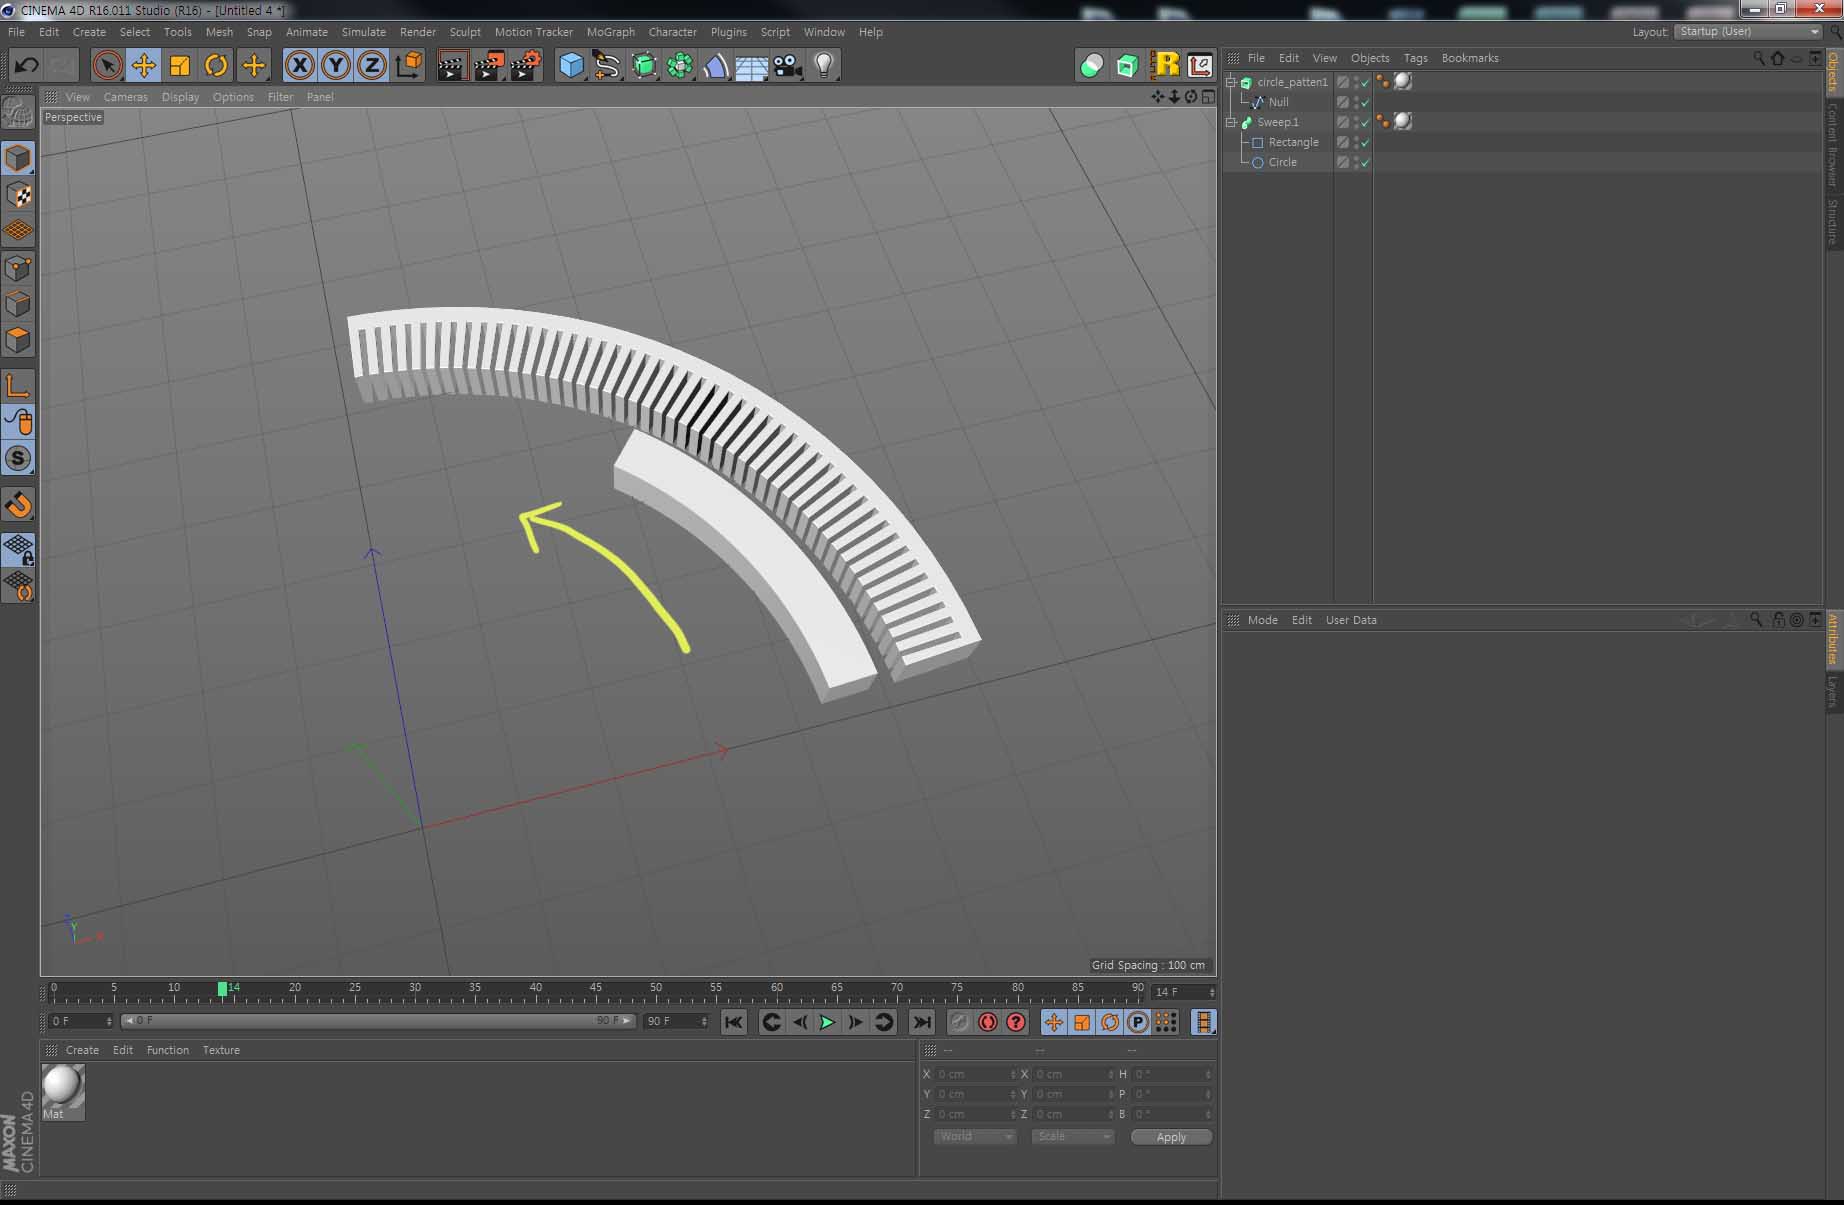Open the Sculpt menu
The width and height of the screenshot is (1844, 1205).
[465, 32]
